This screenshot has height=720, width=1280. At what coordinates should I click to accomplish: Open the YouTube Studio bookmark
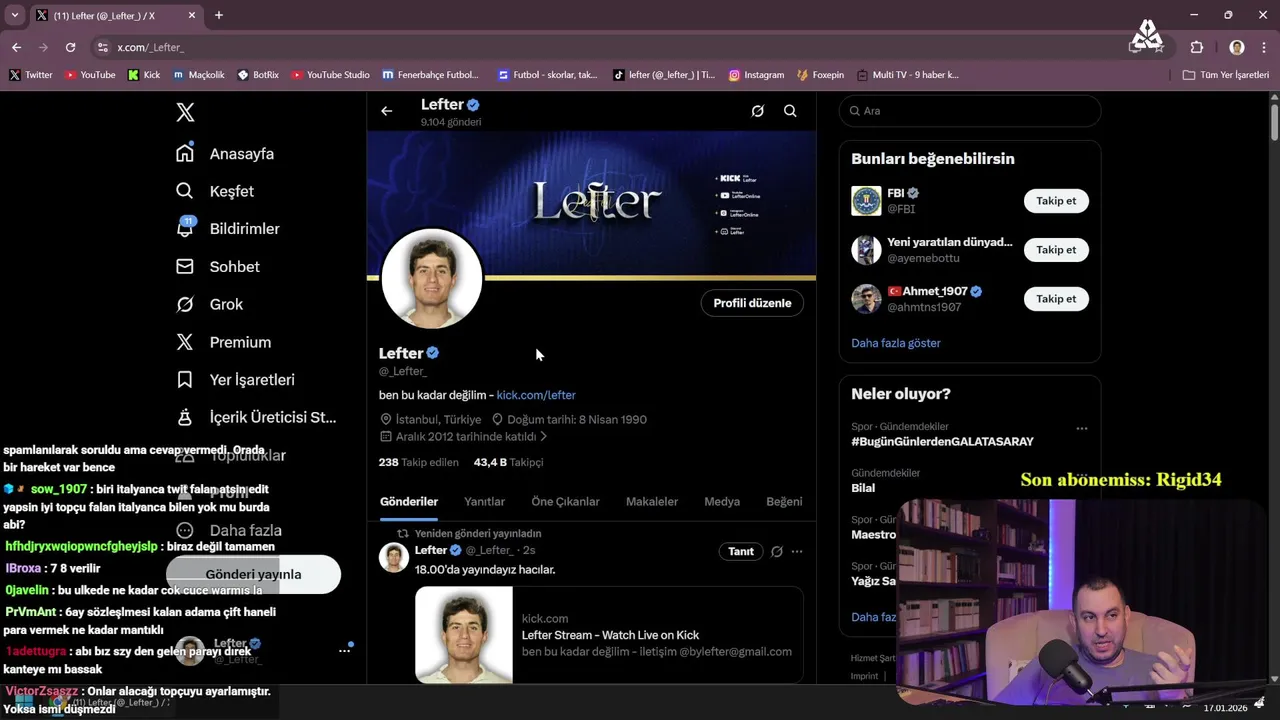pyautogui.click(x=331, y=75)
